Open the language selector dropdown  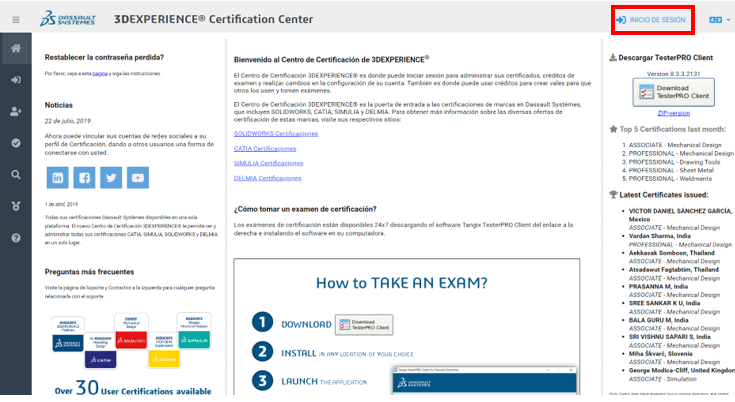pyautogui.click(x=720, y=20)
